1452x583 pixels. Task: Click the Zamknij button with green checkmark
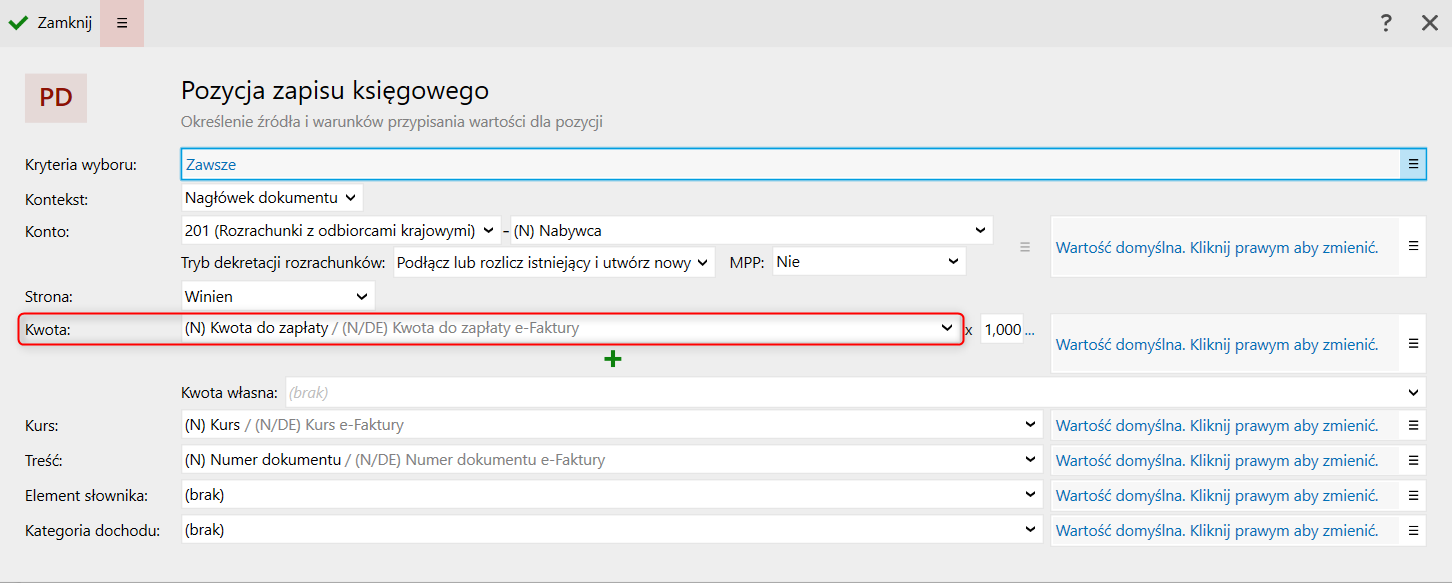pos(50,23)
